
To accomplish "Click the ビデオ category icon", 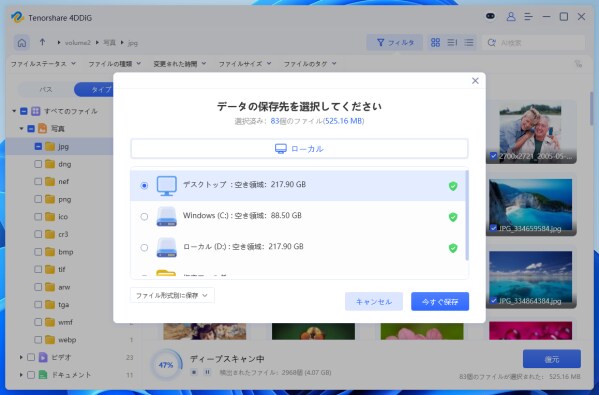I will [43, 357].
